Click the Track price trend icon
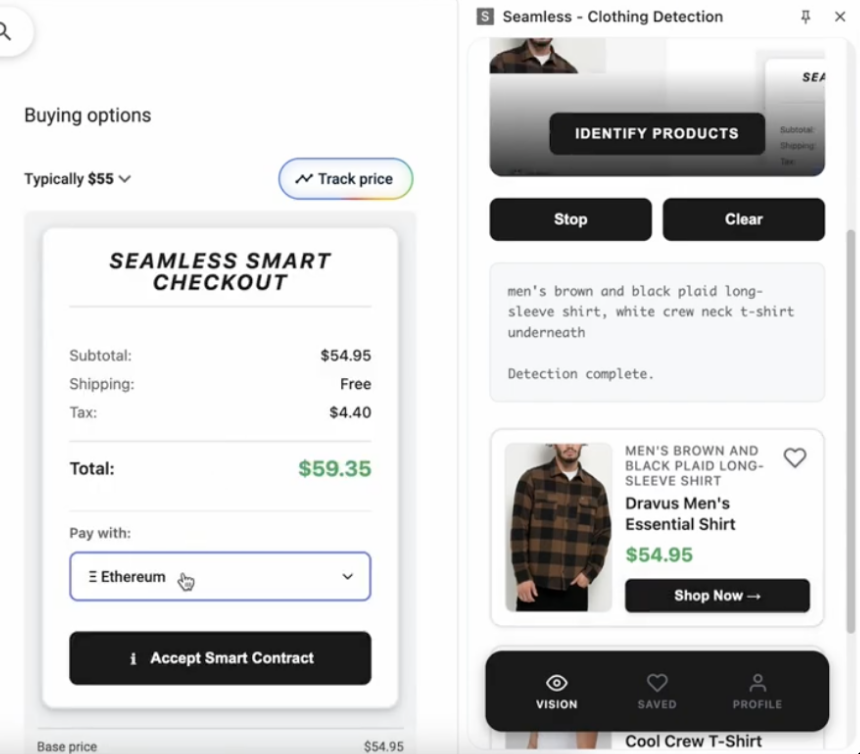The width and height of the screenshot is (860, 754). (303, 179)
